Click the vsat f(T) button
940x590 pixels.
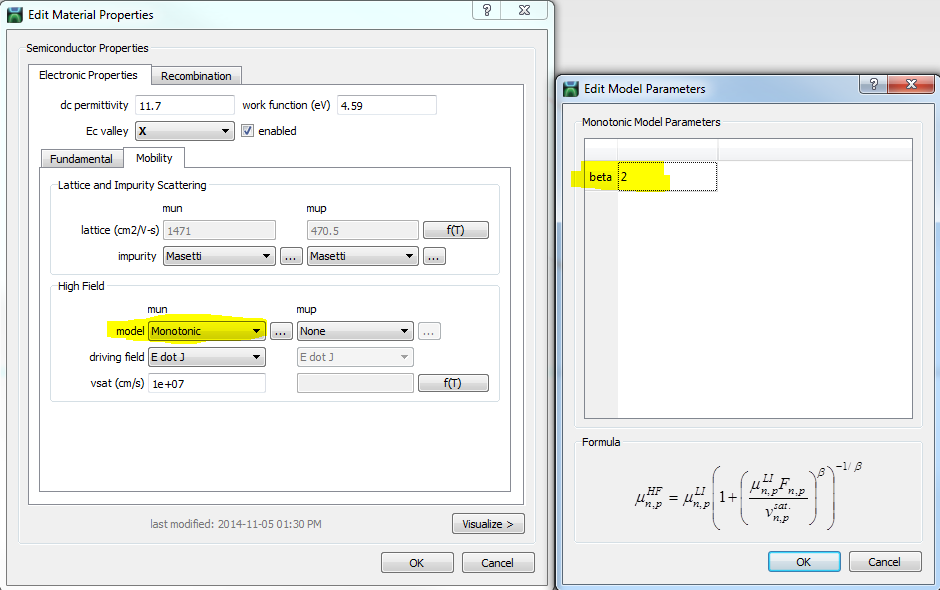pos(453,383)
